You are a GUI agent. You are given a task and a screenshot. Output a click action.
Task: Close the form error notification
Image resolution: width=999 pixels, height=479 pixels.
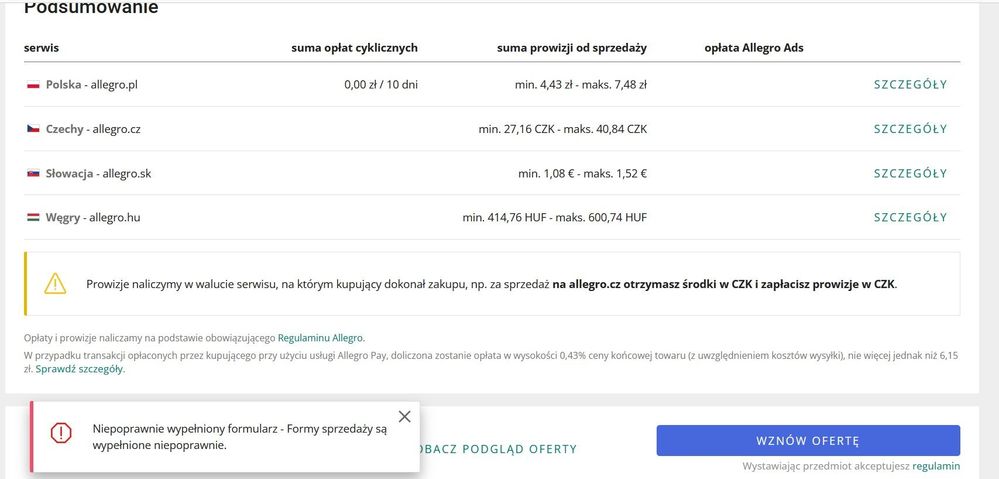[x=405, y=417]
